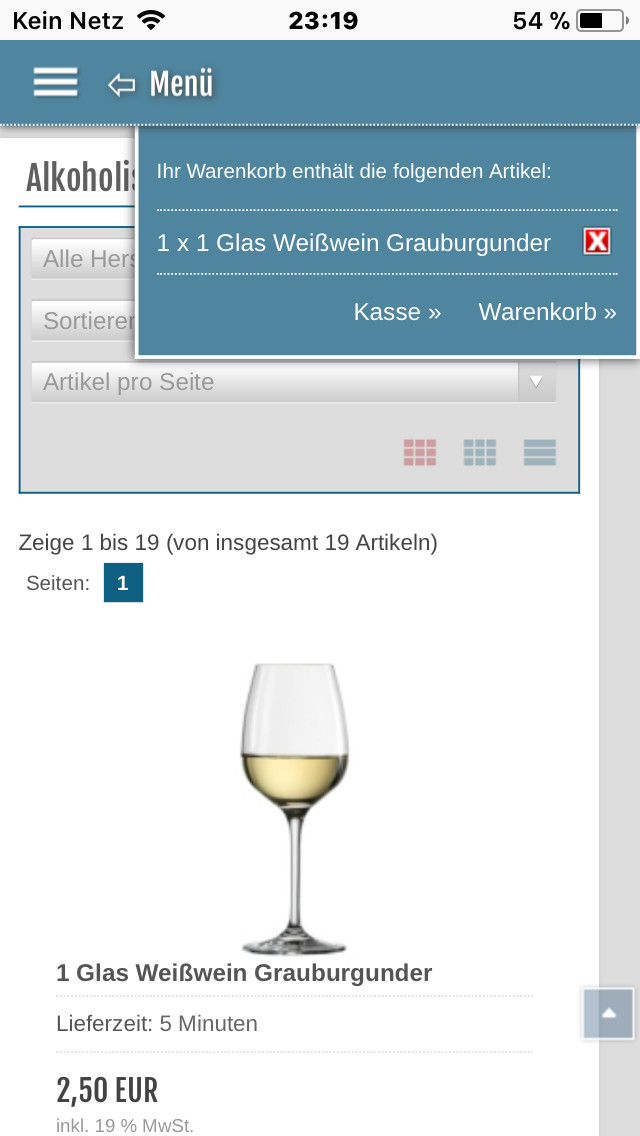Open 1 Glas Weißwein Grauburgunder product title
This screenshot has height=1136, width=640.
coord(244,972)
